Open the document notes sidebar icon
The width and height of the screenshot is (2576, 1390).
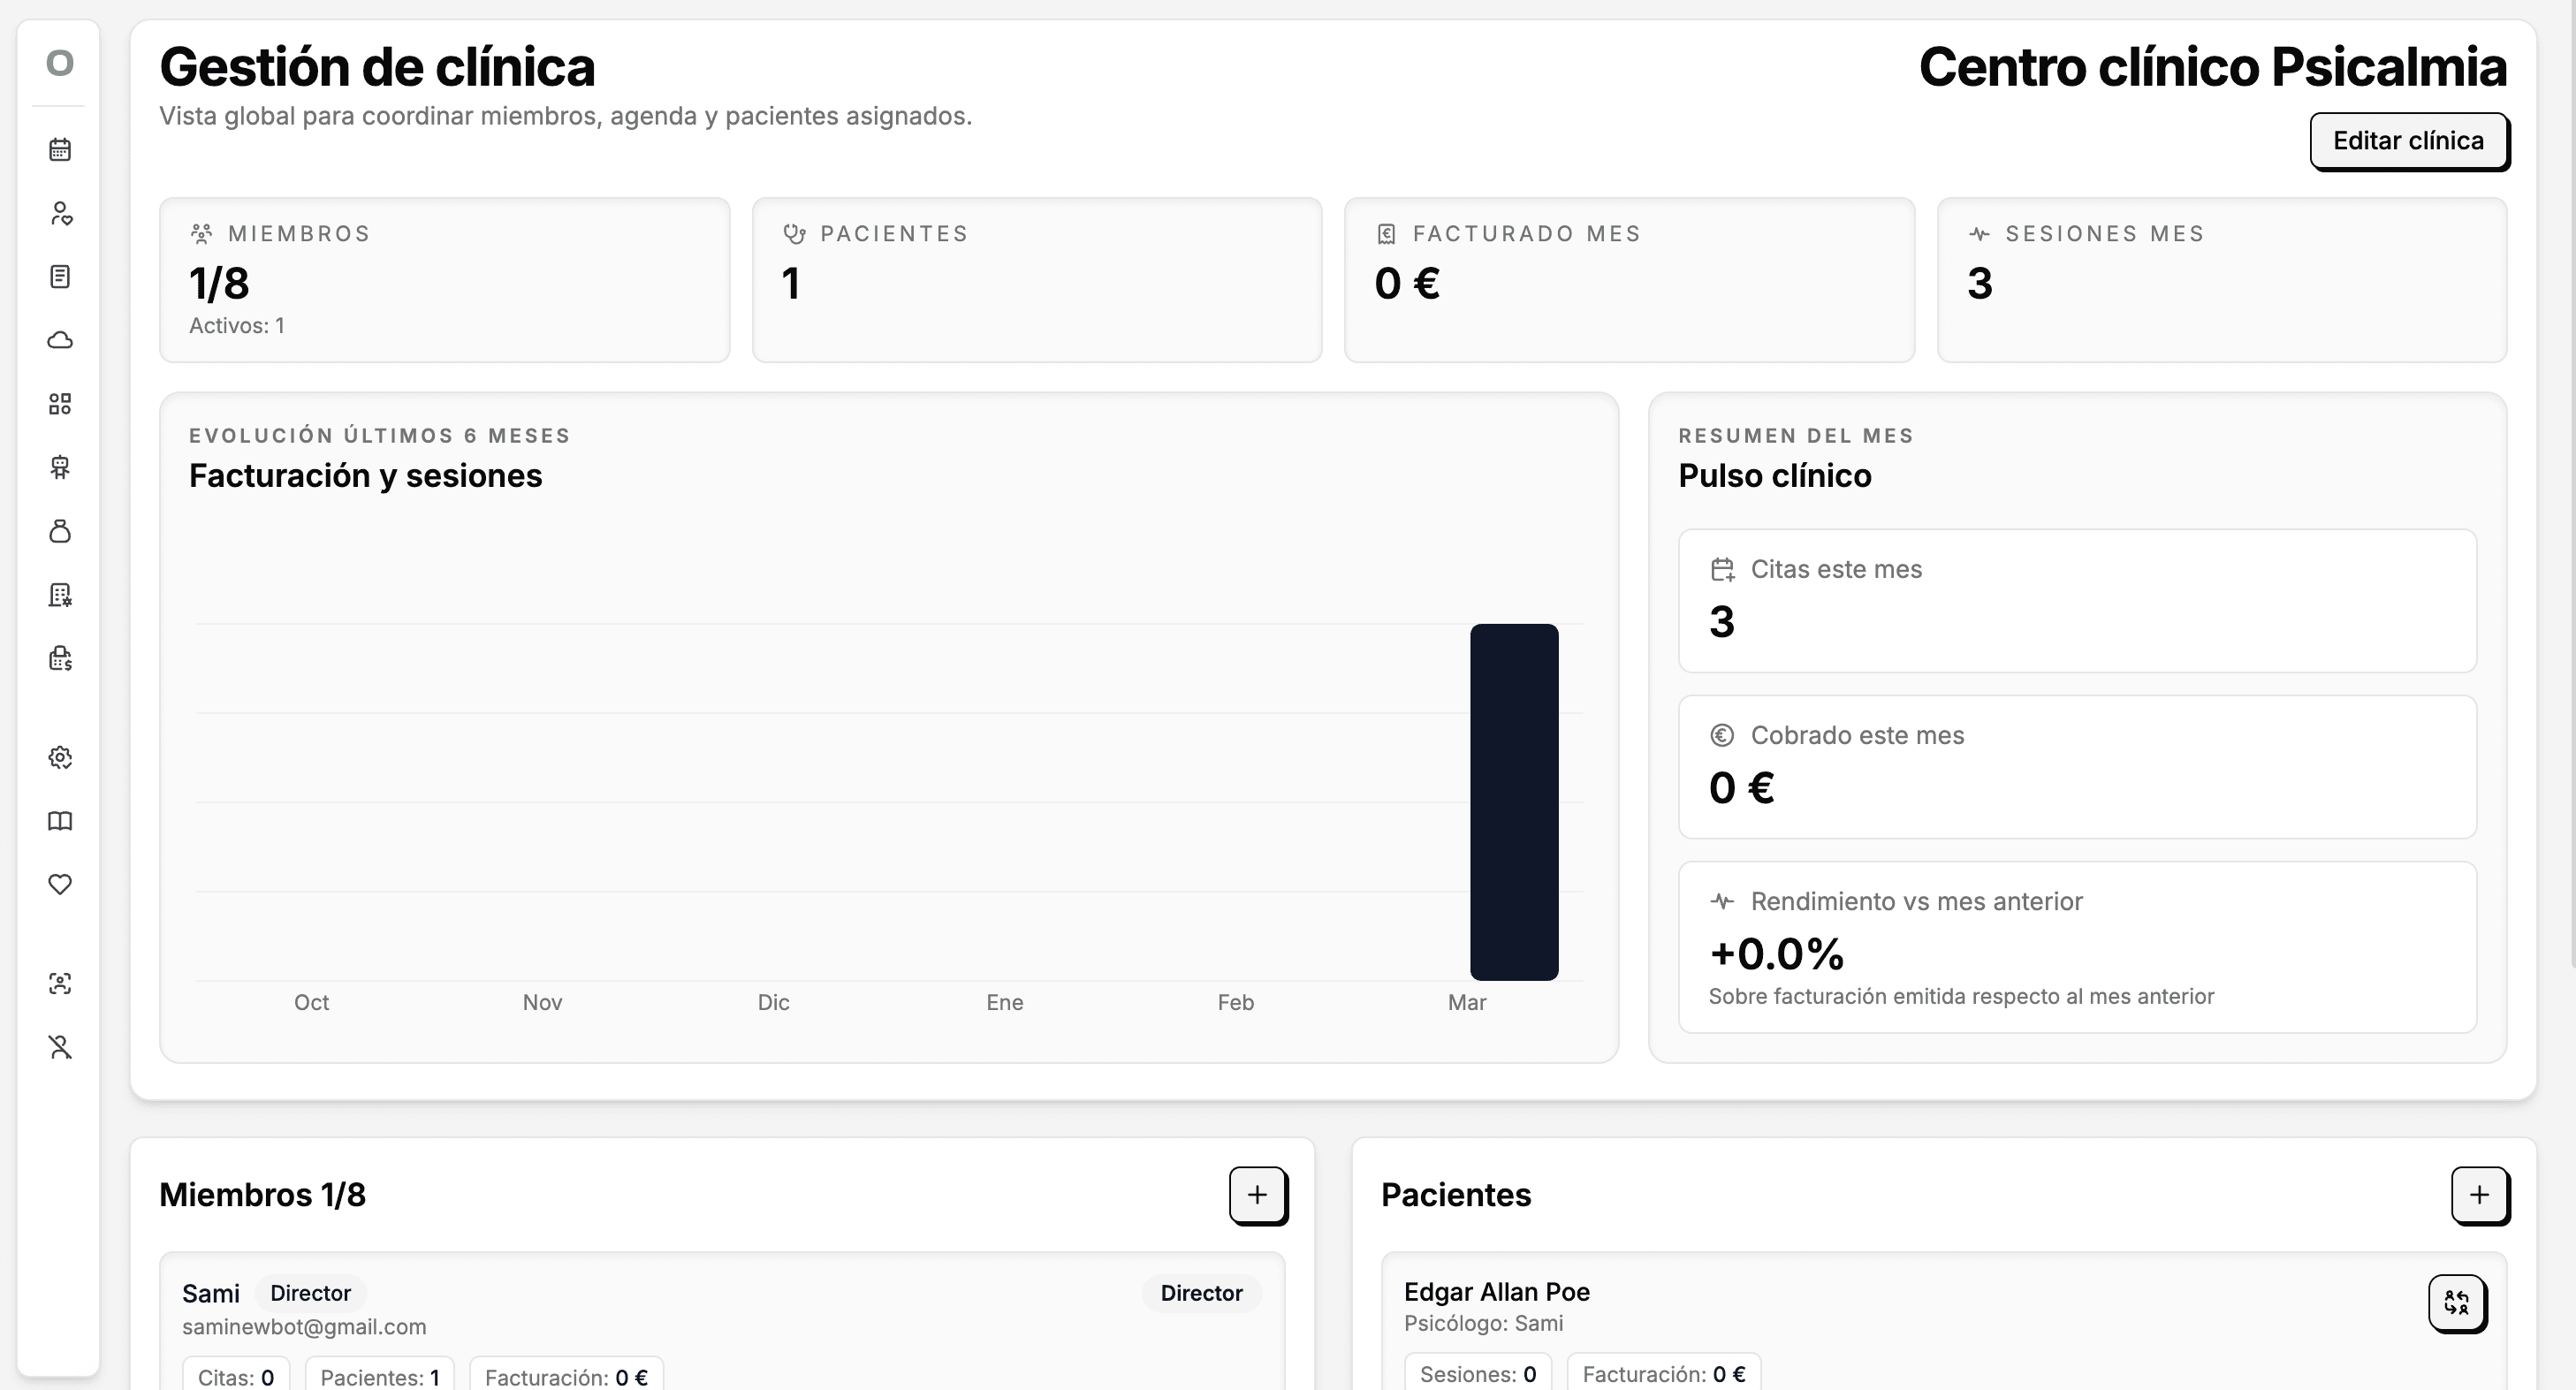tap(60, 277)
